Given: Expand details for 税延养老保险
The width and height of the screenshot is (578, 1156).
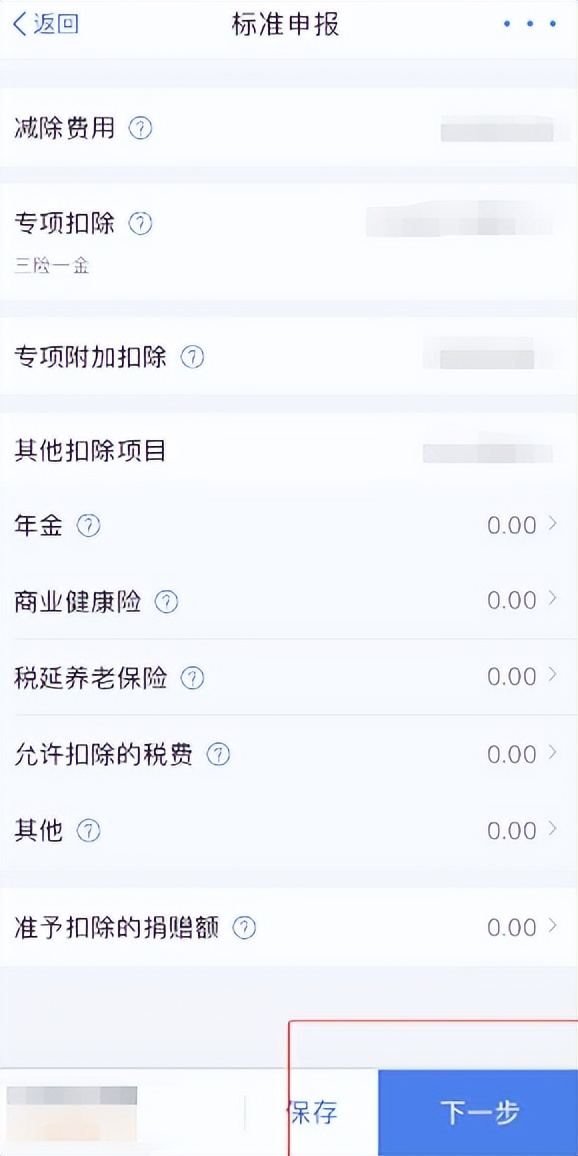Looking at the screenshot, I should click(x=555, y=676).
